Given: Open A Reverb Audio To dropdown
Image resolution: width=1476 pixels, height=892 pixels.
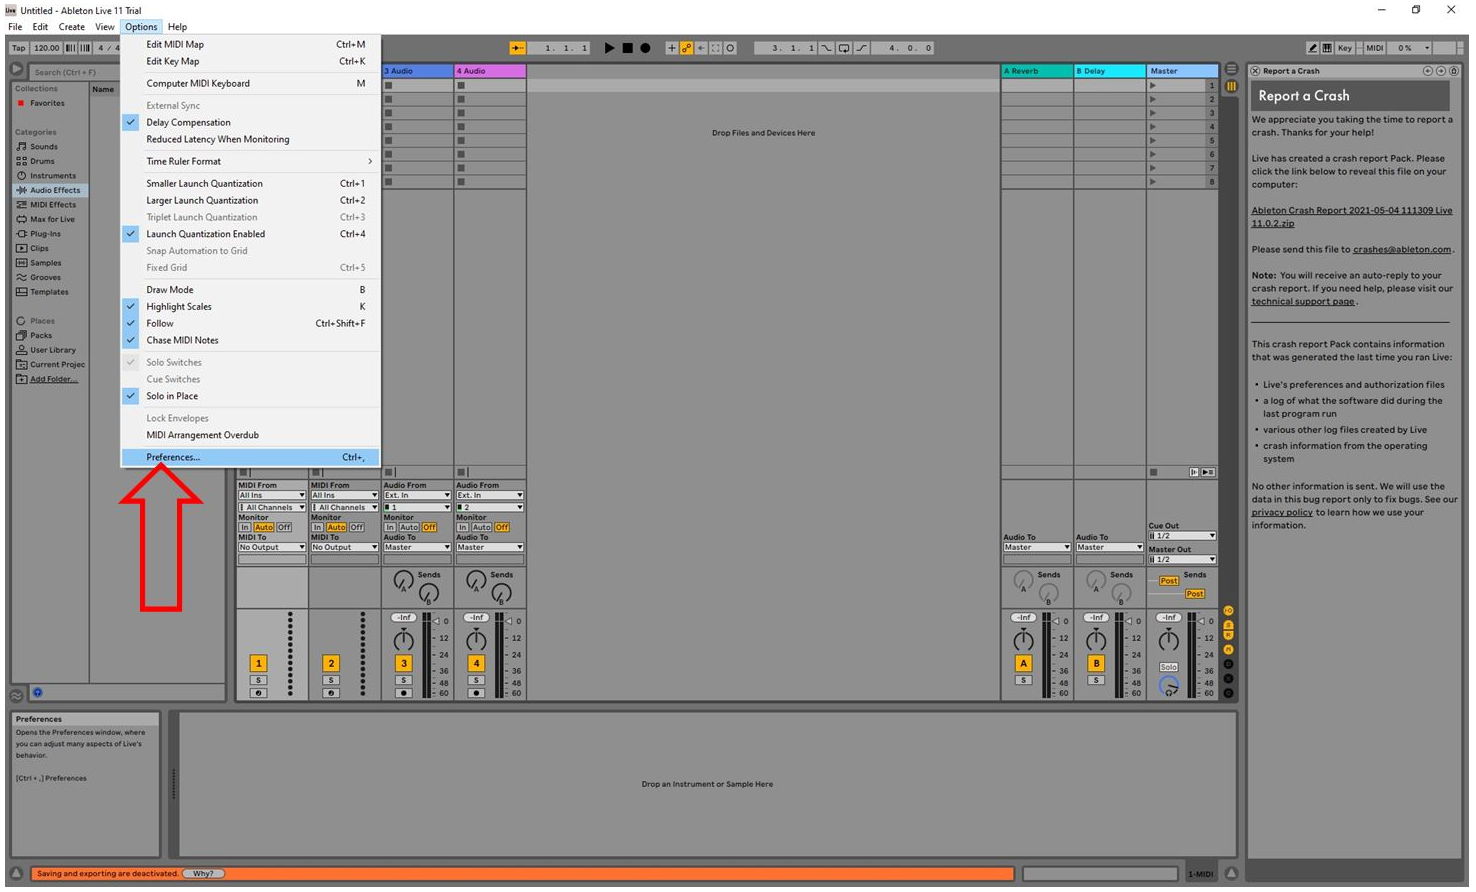Looking at the screenshot, I should (1037, 547).
